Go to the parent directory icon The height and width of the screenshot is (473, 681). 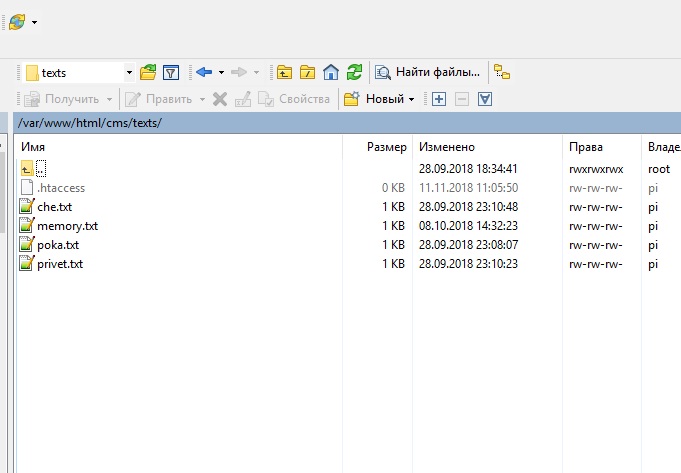click(285, 72)
